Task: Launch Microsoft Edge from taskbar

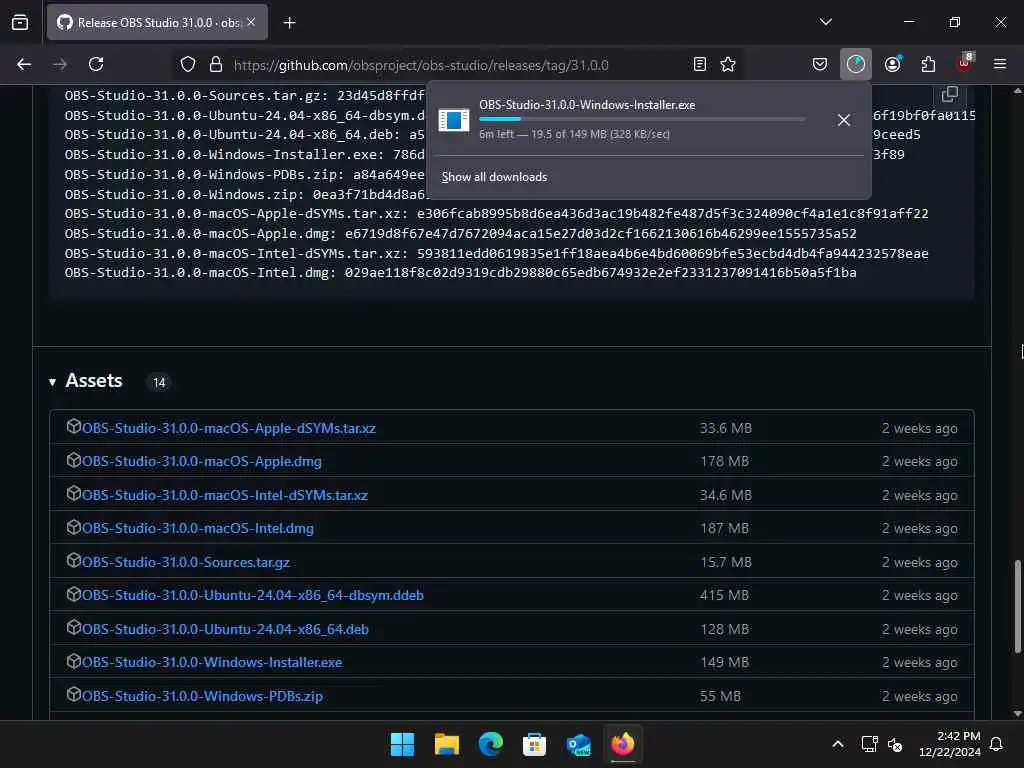Action: click(490, 744)
